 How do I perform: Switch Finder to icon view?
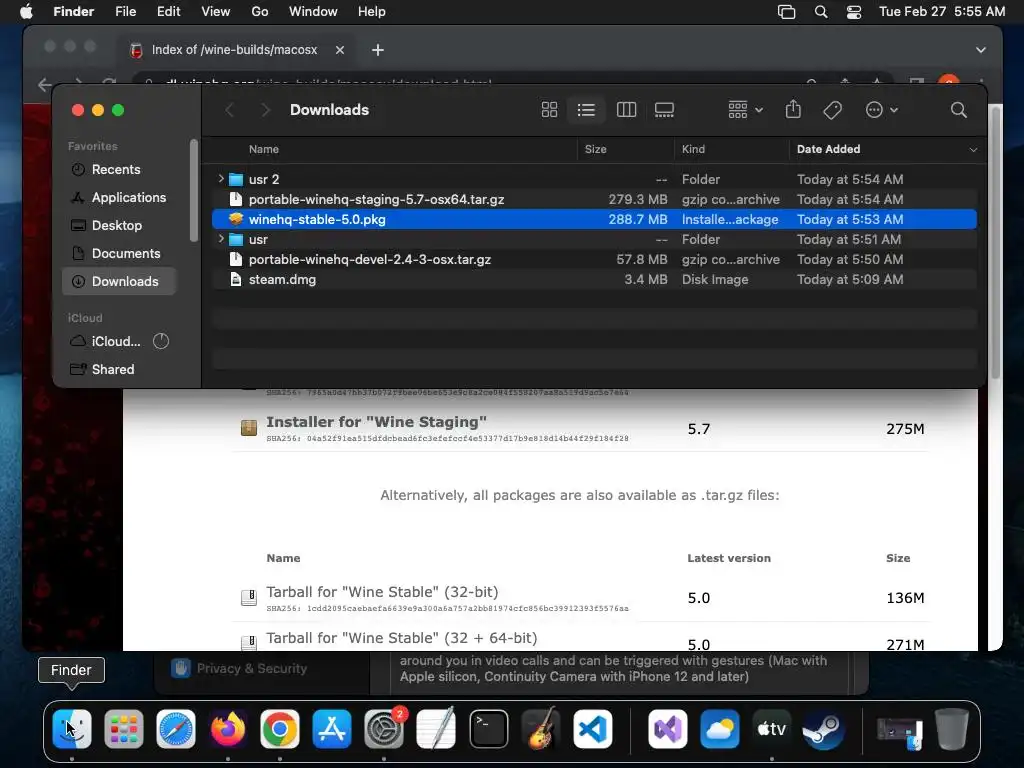[549, 110]
